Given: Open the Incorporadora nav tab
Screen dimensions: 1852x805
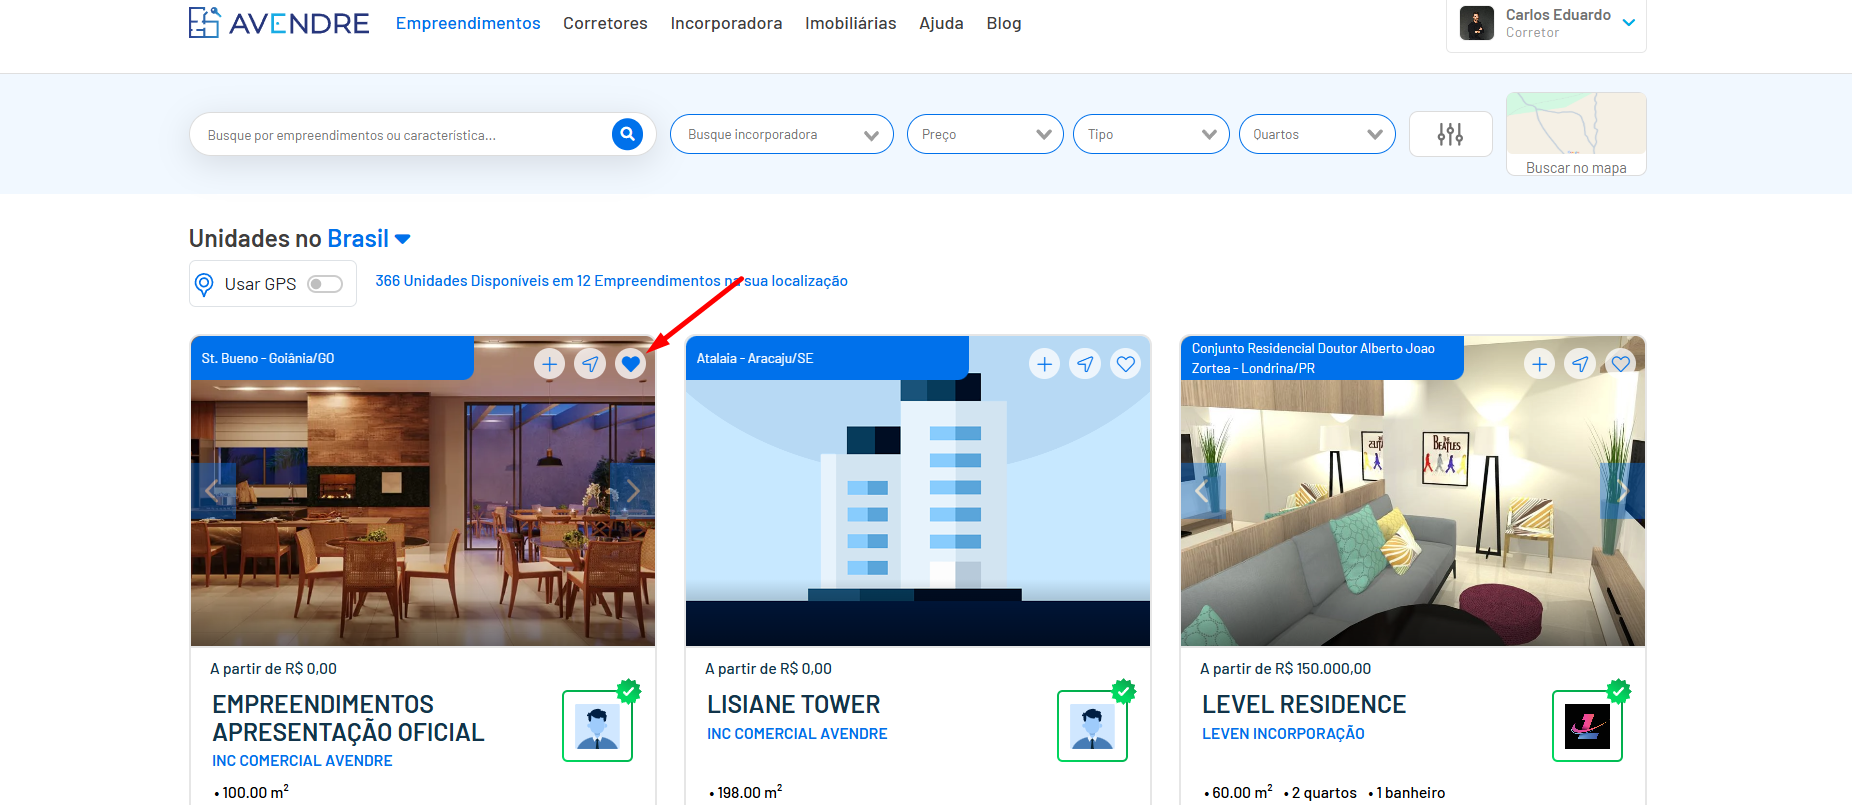Looking at the screenshot, I should [726, 23].
